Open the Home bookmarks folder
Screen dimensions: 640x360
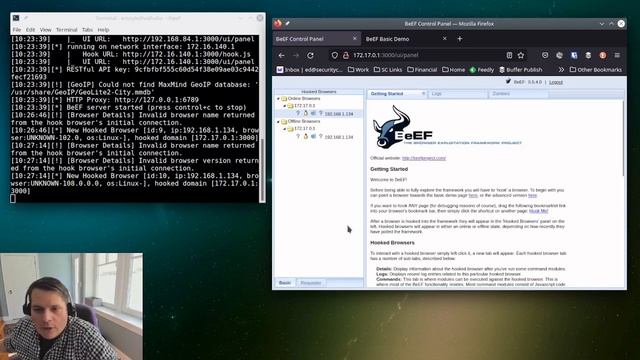(453, 70)
